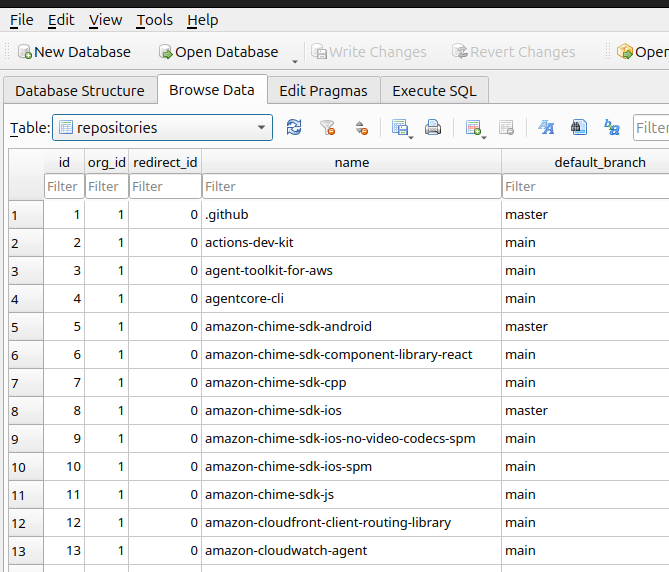Click the 'main' cell for actions-dev-kit
The image size is (669, 572).
click(x=585, y=243)
